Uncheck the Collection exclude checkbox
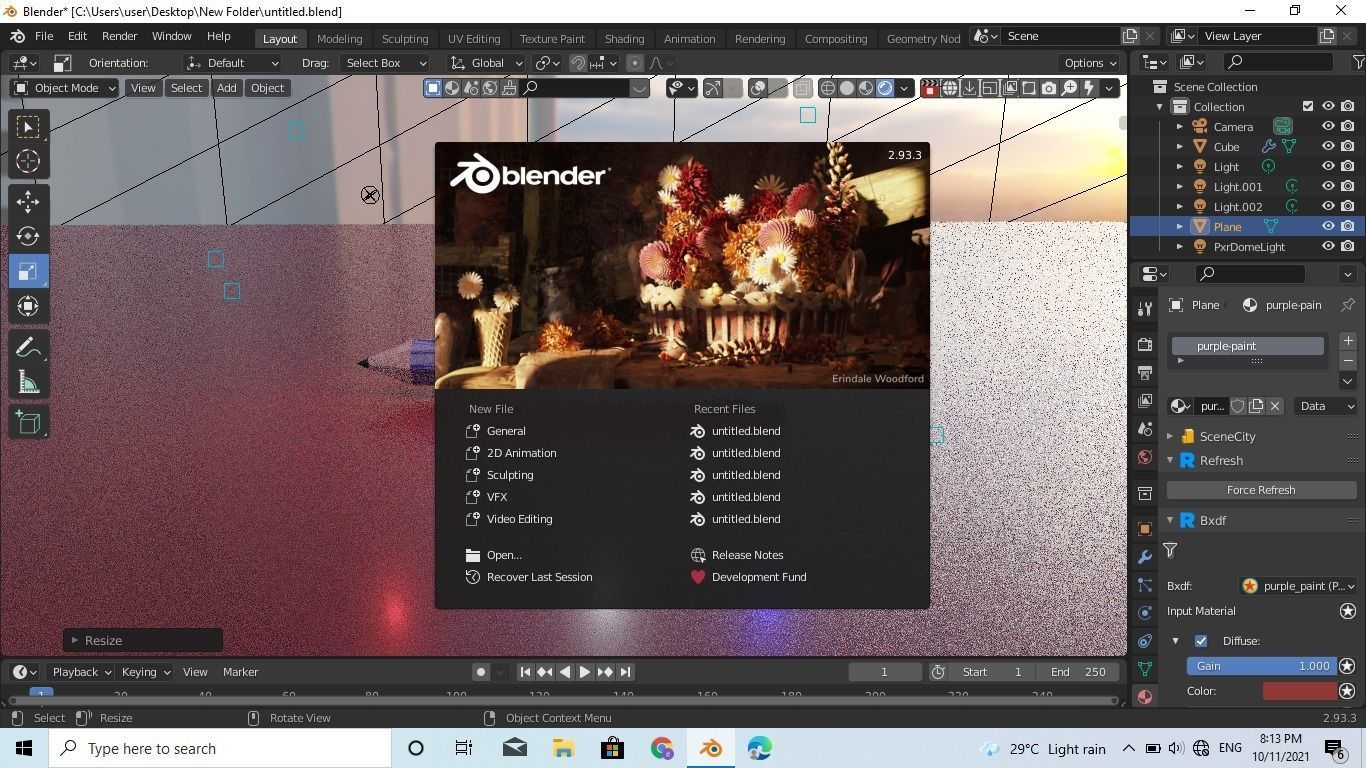Image resolution: width=1366 pixels, height=768 pixels. click(1308, 107)
